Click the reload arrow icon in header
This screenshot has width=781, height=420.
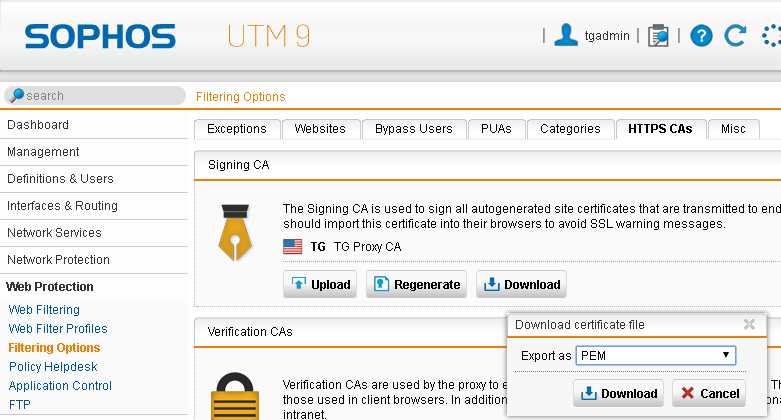click(x=735, y=35)
